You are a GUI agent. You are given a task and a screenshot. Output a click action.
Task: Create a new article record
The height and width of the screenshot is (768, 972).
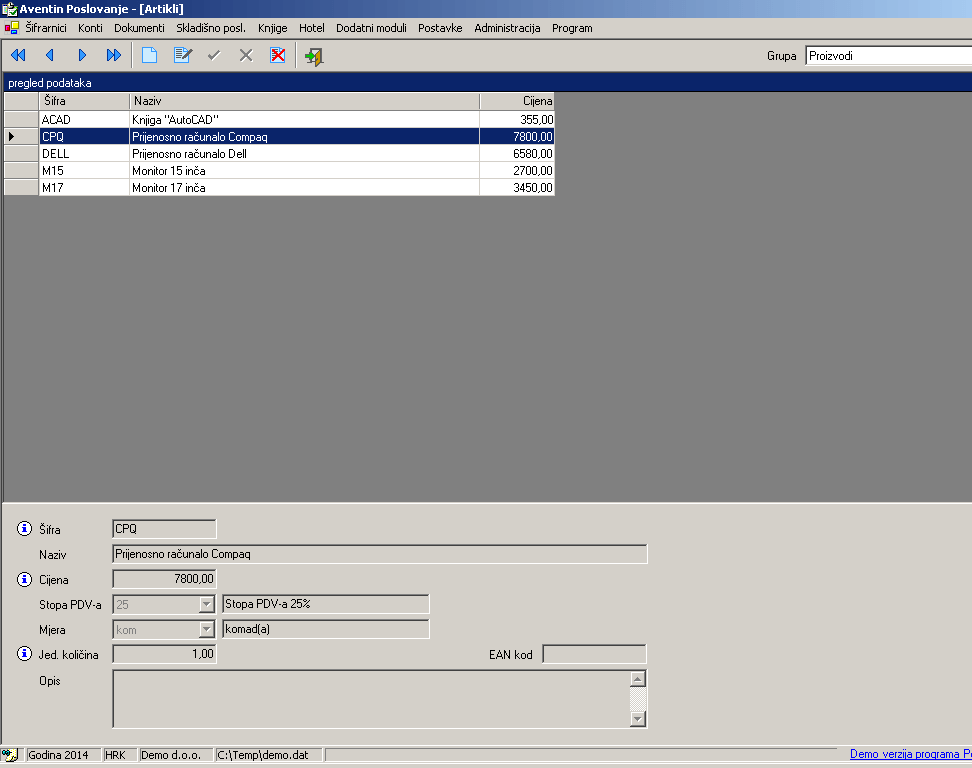149,56
